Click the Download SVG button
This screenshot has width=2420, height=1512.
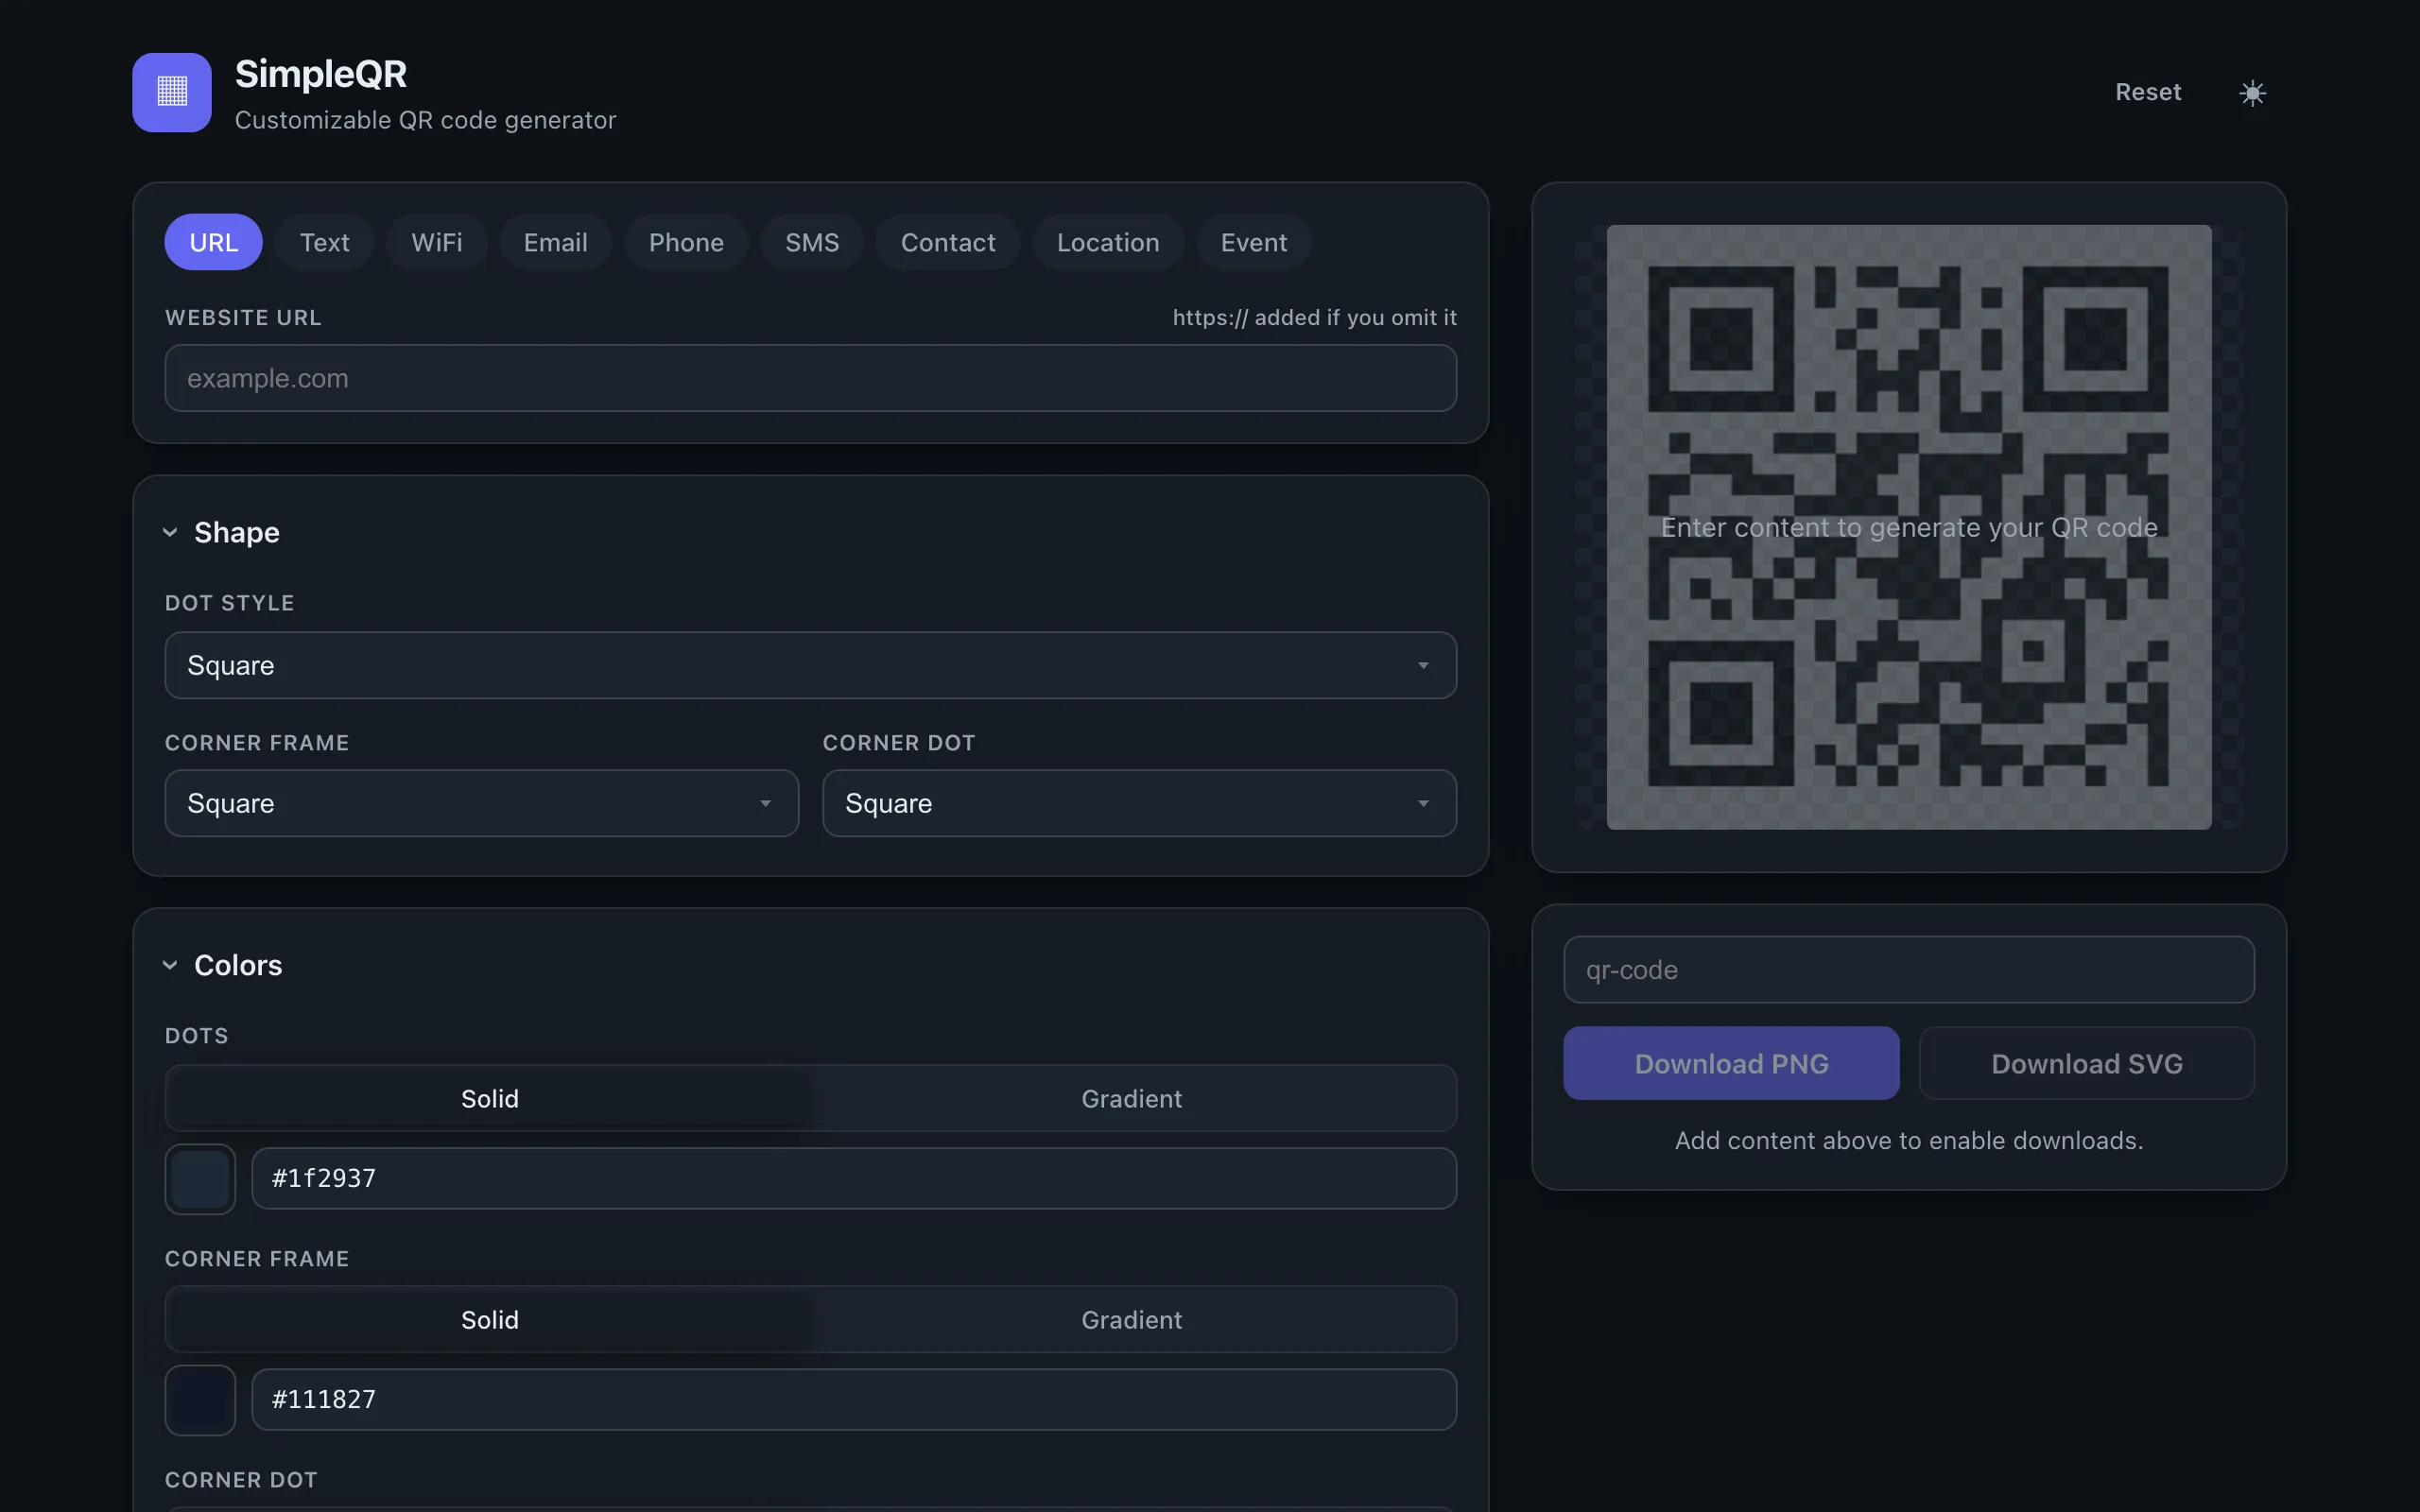pos(2087,1063)
